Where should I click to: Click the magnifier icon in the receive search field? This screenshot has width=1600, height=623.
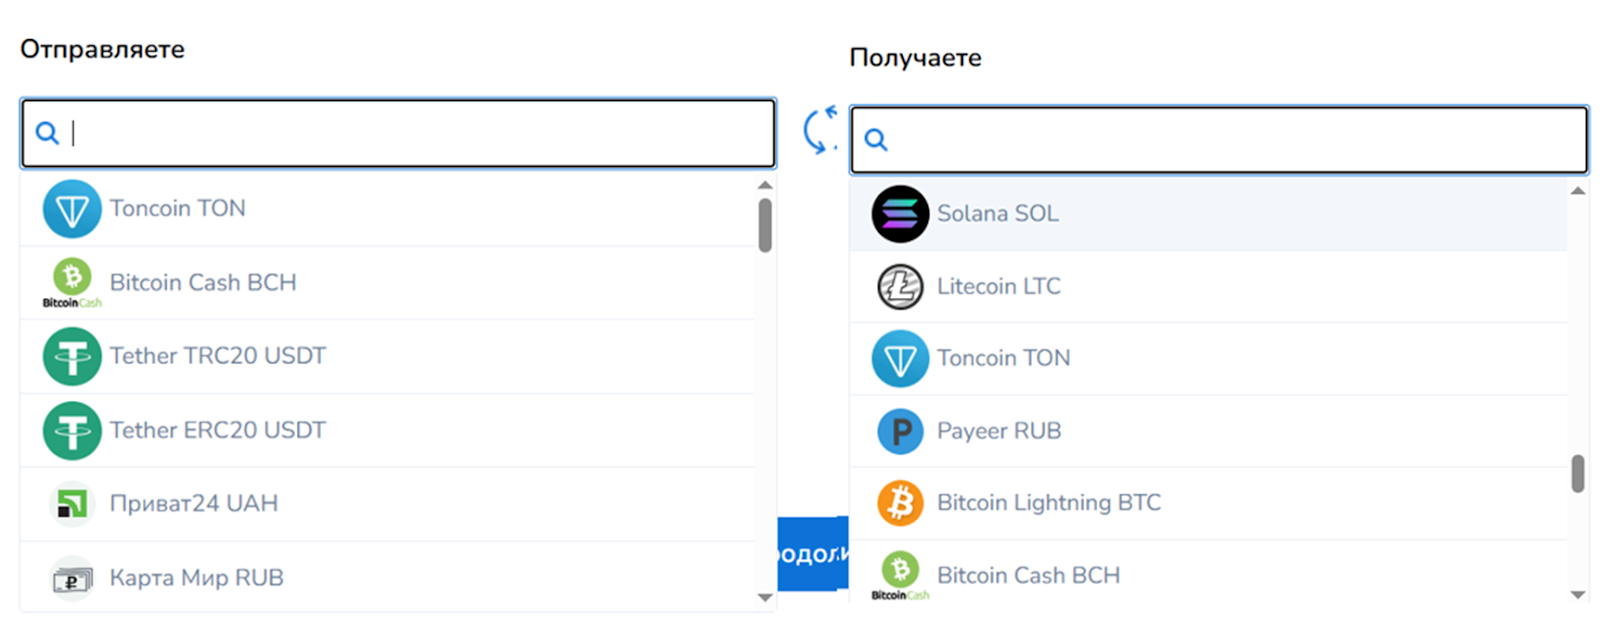pyautogui.click(x=876, y=139)
